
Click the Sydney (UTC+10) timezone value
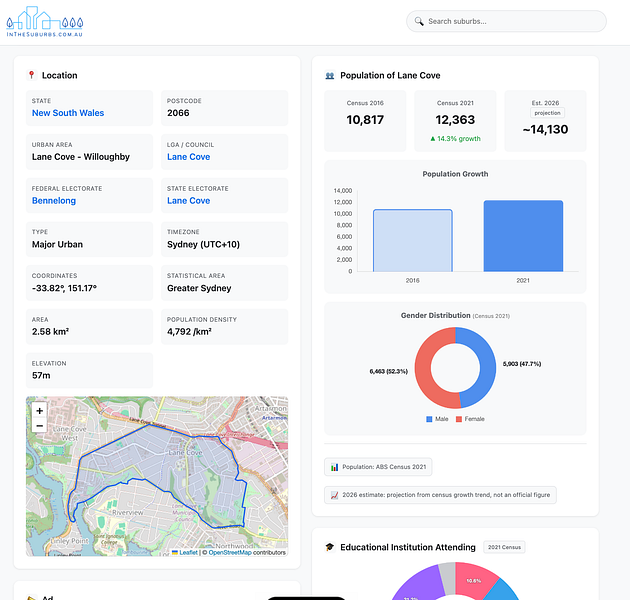[x=203, y=244]
